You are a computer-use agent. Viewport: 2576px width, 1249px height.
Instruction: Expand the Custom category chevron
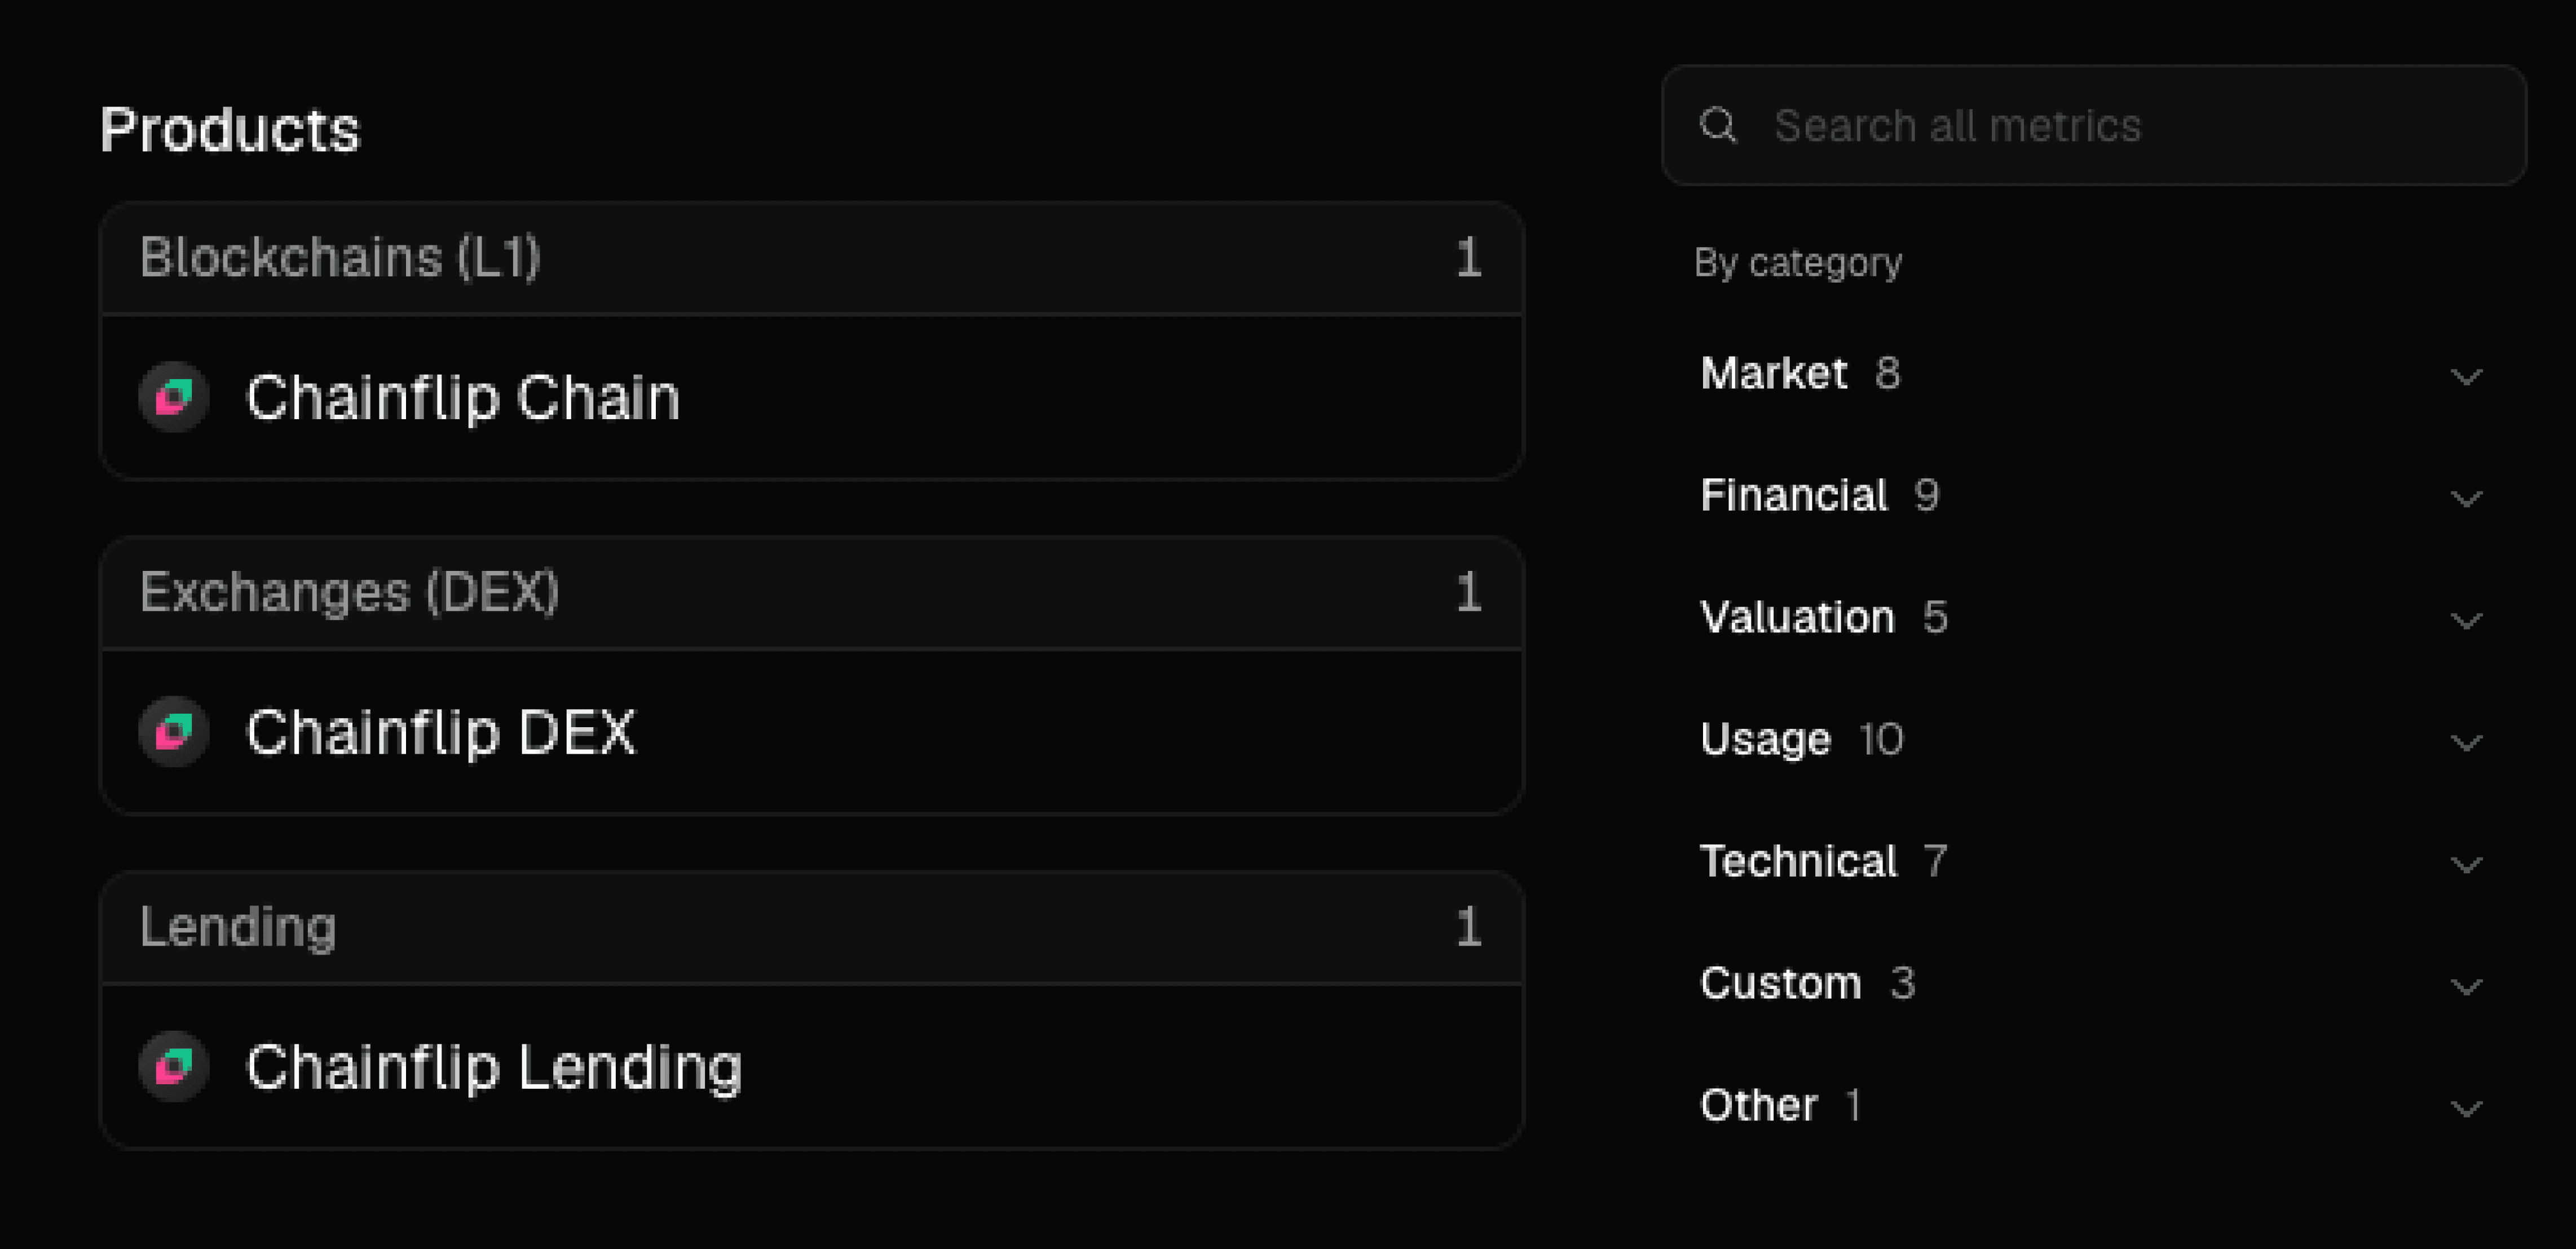point(2467,986)
